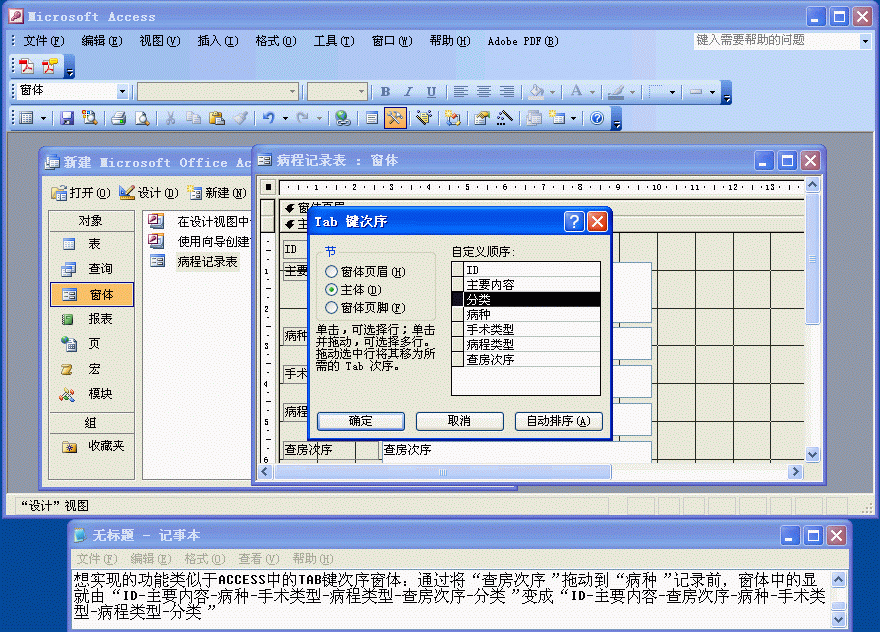The width and height of the screenshot is (880, 632).
Task: Click the 取消 button
Action: point(459,421)
